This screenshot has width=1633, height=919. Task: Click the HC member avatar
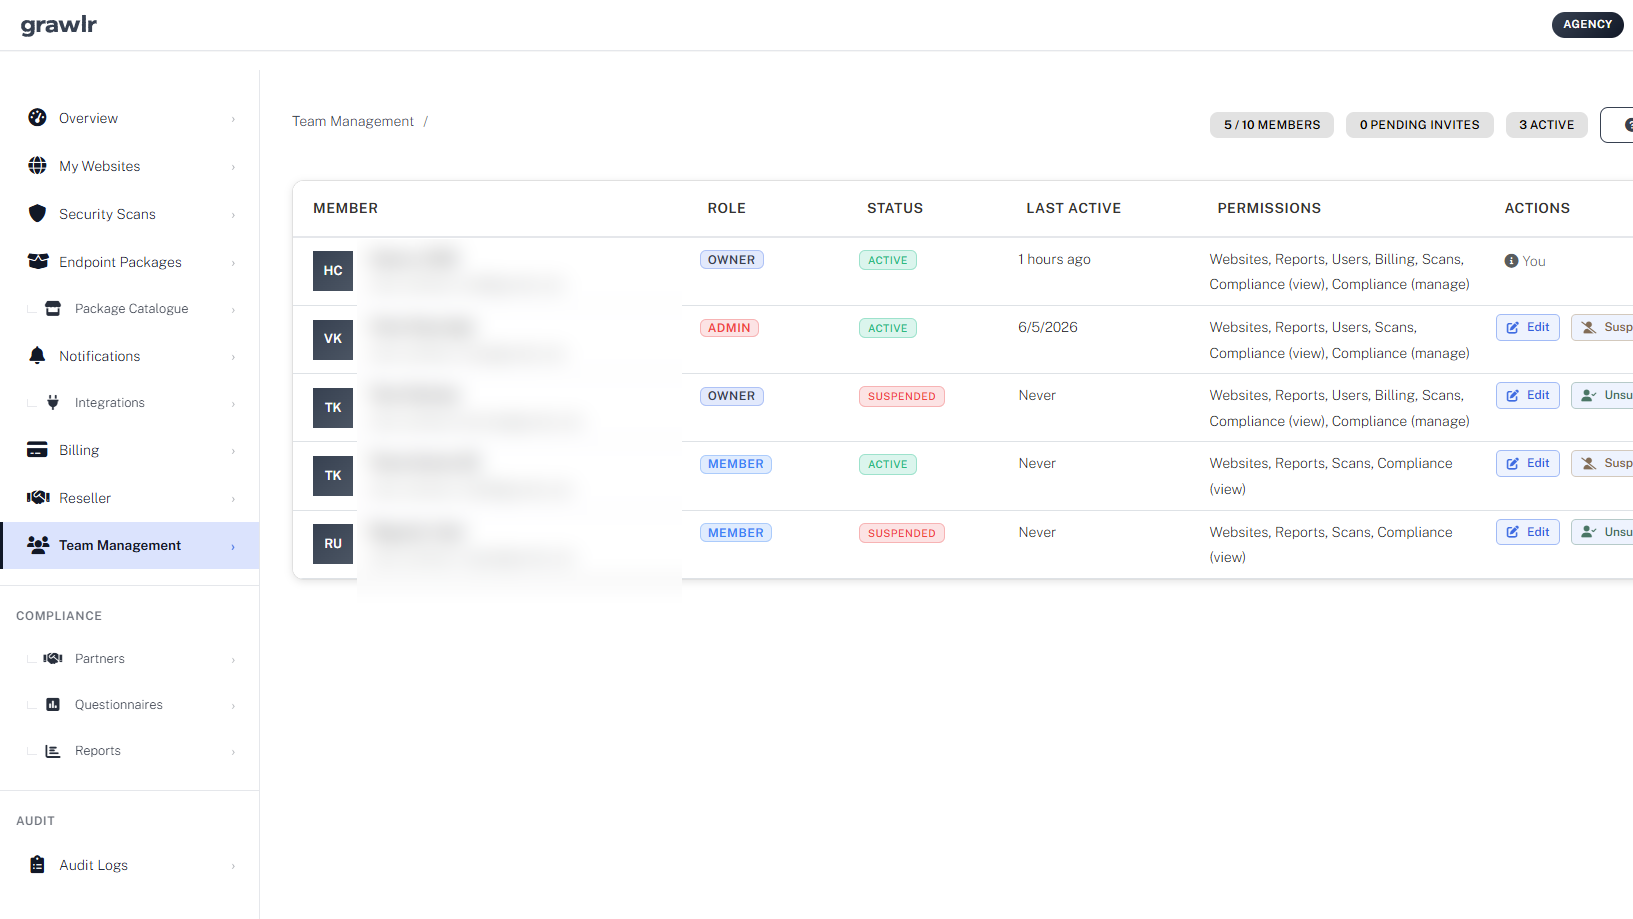point(333,271)
